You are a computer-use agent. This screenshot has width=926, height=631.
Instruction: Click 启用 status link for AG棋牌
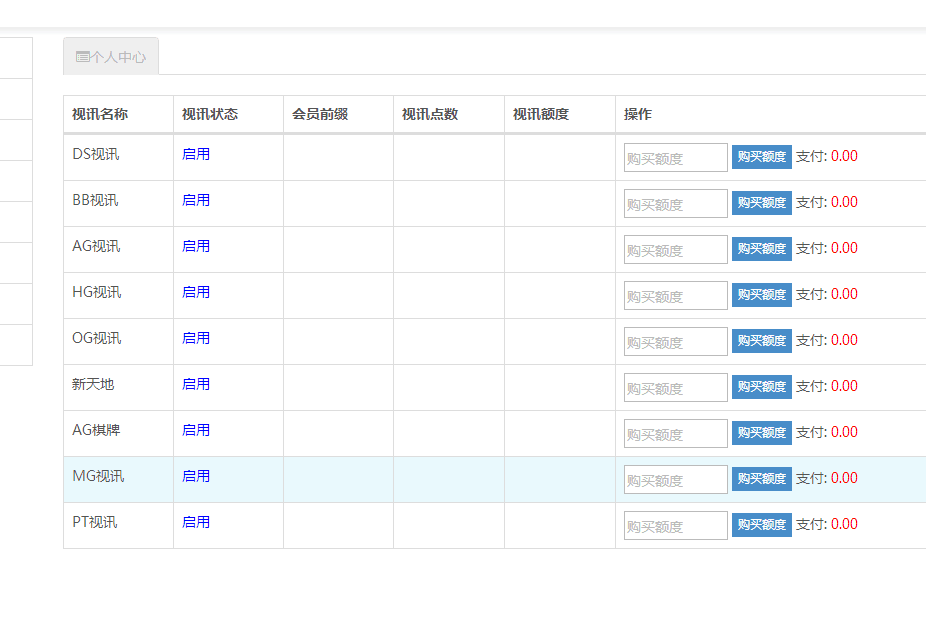[x=196, y=431]
